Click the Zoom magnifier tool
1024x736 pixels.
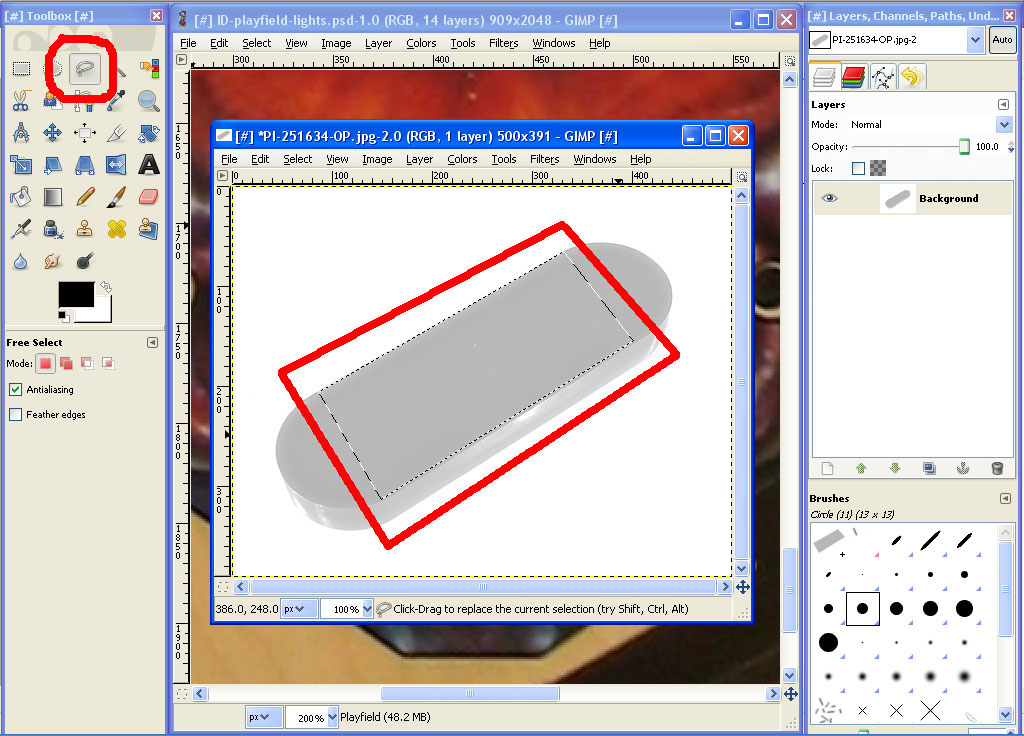tap(148, 100)
